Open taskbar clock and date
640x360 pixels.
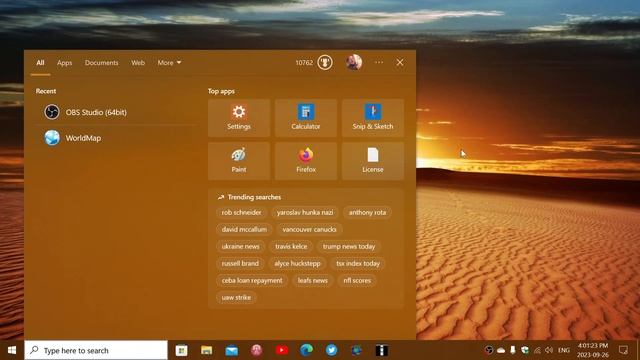(x=593, y=350)
